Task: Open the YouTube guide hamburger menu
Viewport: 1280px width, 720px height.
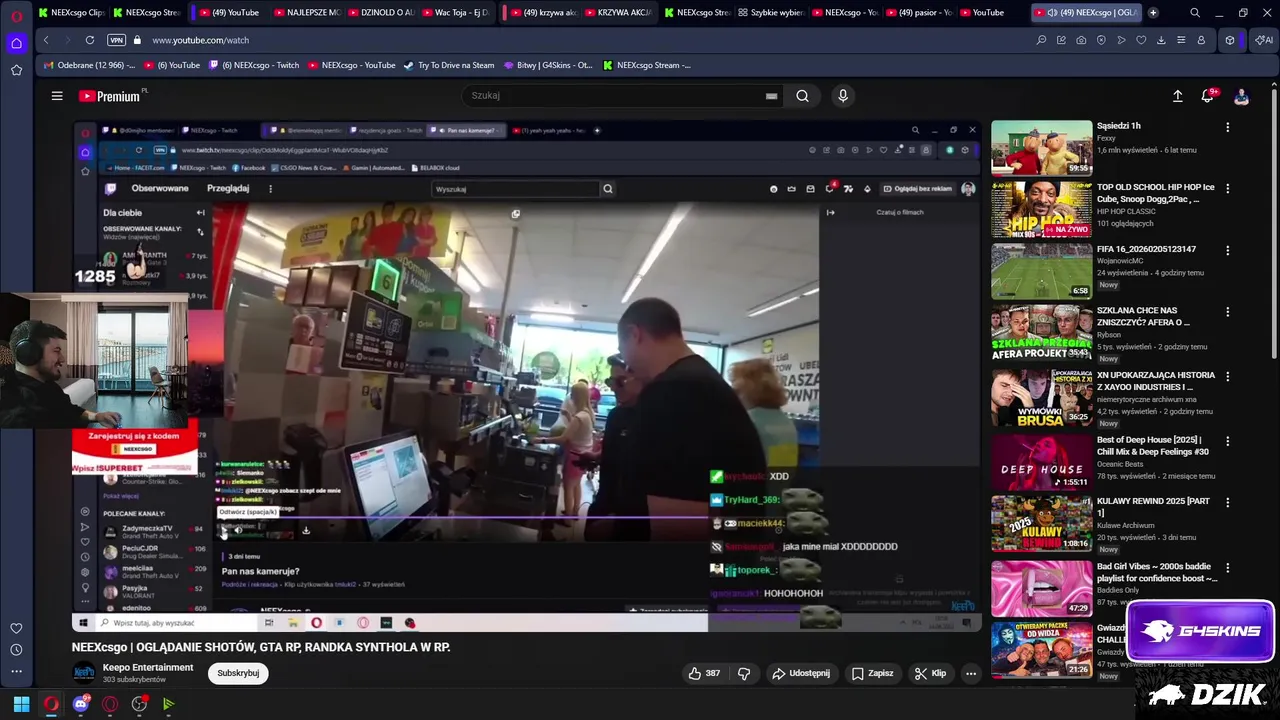Action: pyautogui.click(x=57, y=96)
